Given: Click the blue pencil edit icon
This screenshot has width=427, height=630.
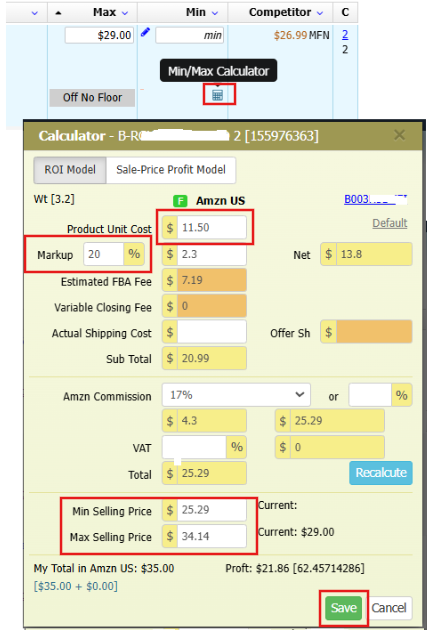Looking at the screenshot, I should 145,32.
